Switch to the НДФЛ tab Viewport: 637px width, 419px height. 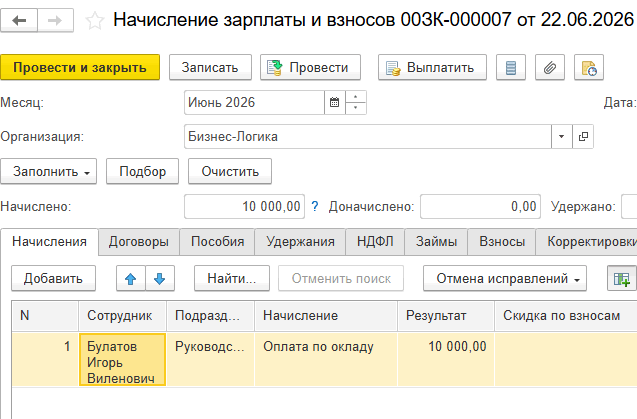(375, 242)
